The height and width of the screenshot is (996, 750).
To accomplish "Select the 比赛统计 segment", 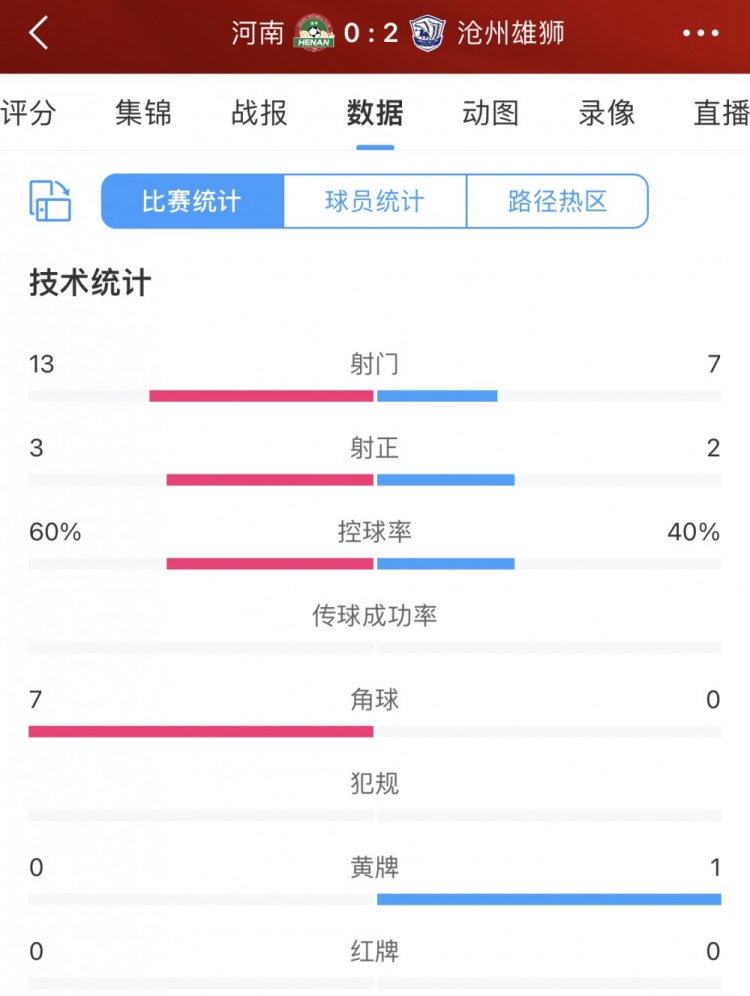I will [x=192, y=201].
